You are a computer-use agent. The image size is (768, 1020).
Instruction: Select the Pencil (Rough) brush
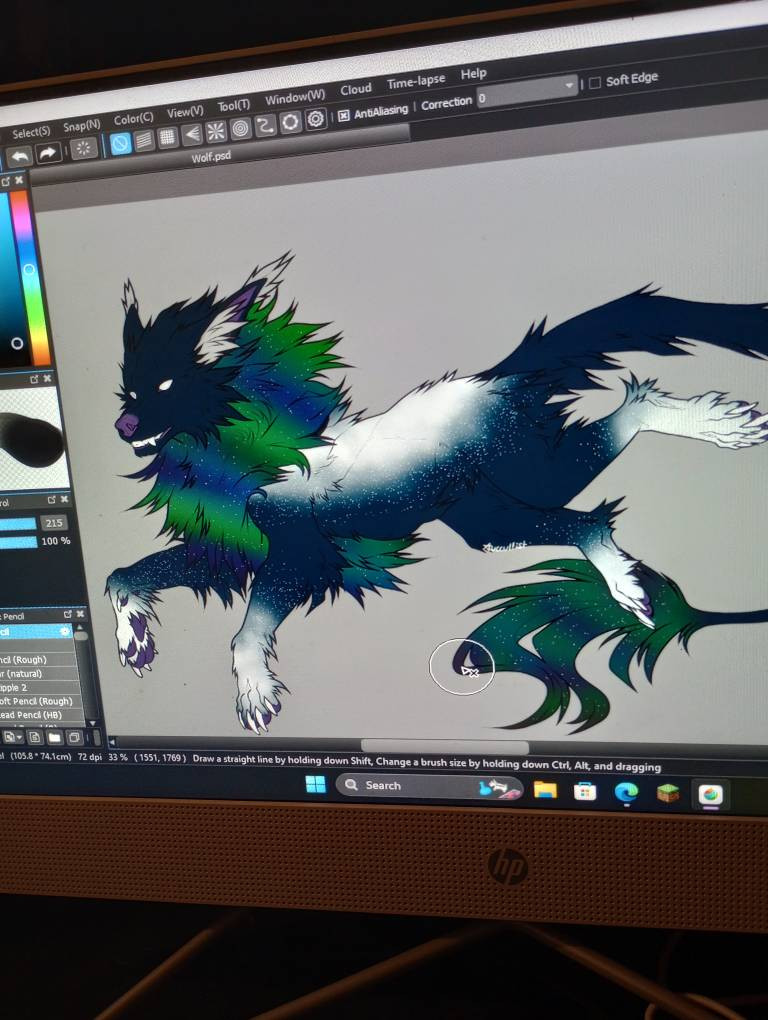[36, 660]
